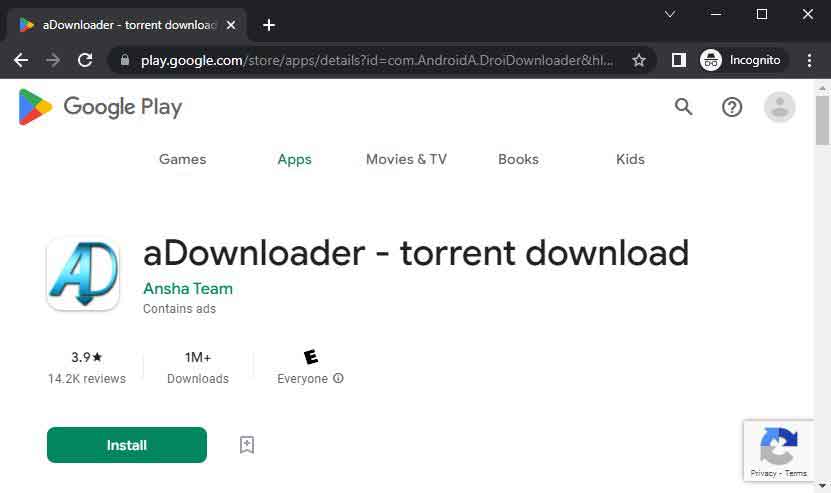The width and height of the screenshot is (831, 493).
Task: Open the account avatar menu
Action: coord(779,107)
